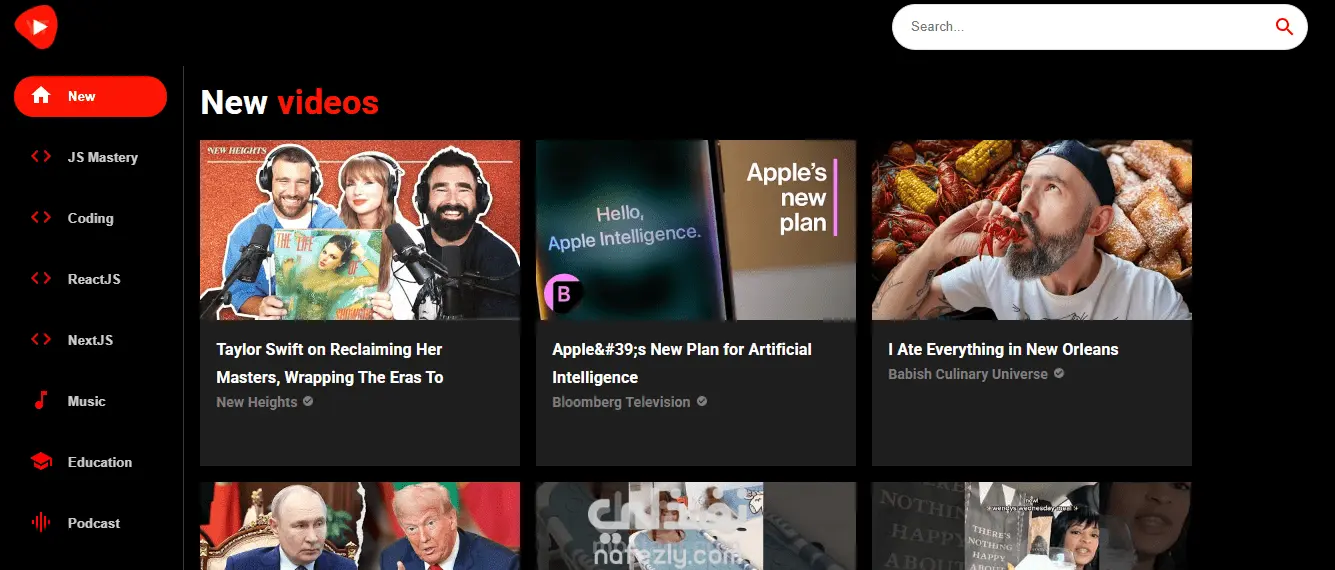This screenshot has height=570, width=1335.
Task: Open the New Orleans crawfish video thumbnail
Action: [1032, 230]
